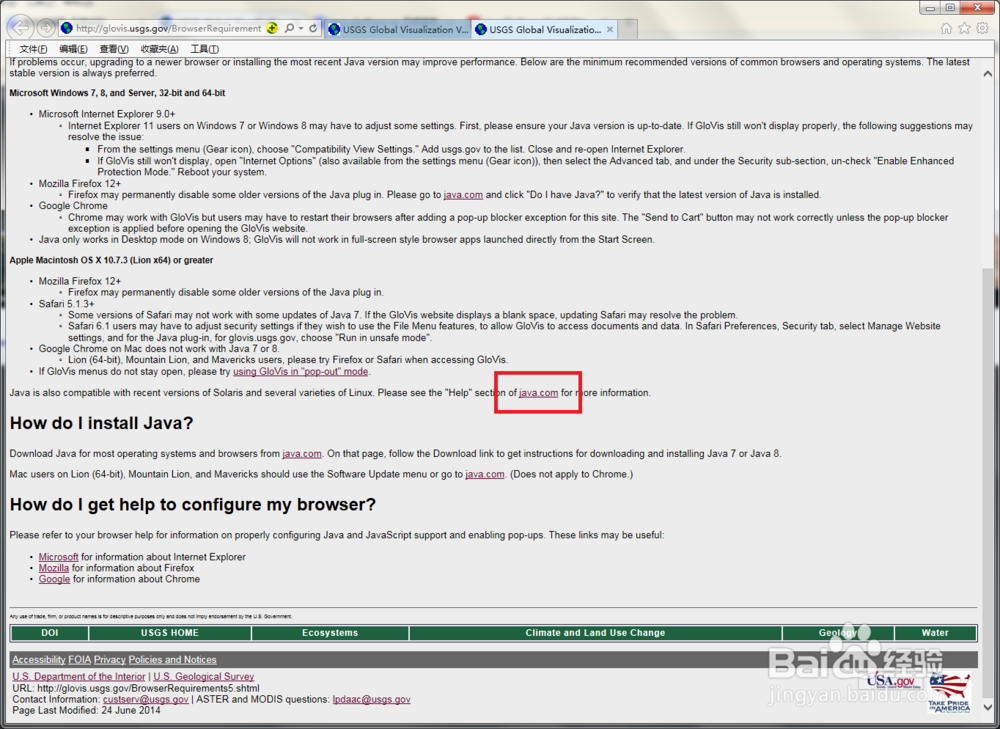Open a new blank tab
The width and height of the screenshot is (1000, 729).
point(628,29)
